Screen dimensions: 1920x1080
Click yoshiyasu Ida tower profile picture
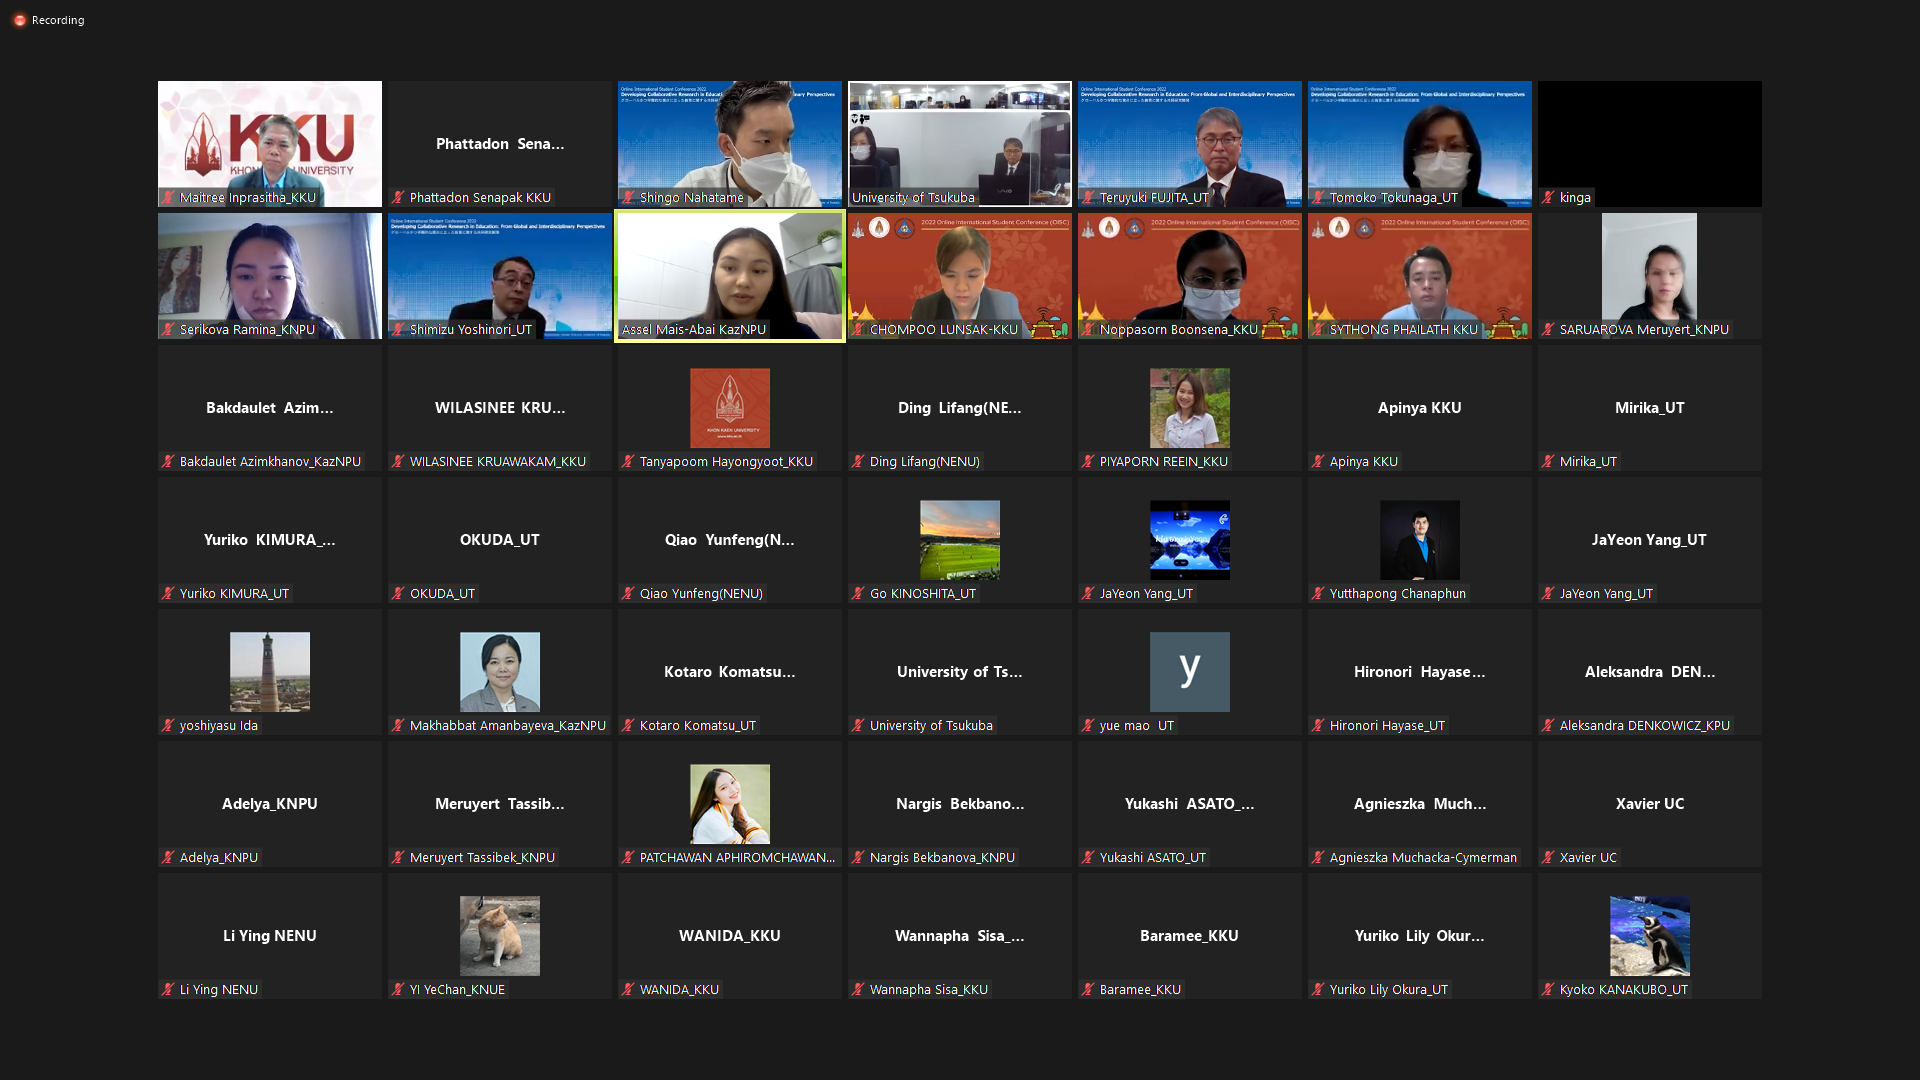click(x=269, y=671)
